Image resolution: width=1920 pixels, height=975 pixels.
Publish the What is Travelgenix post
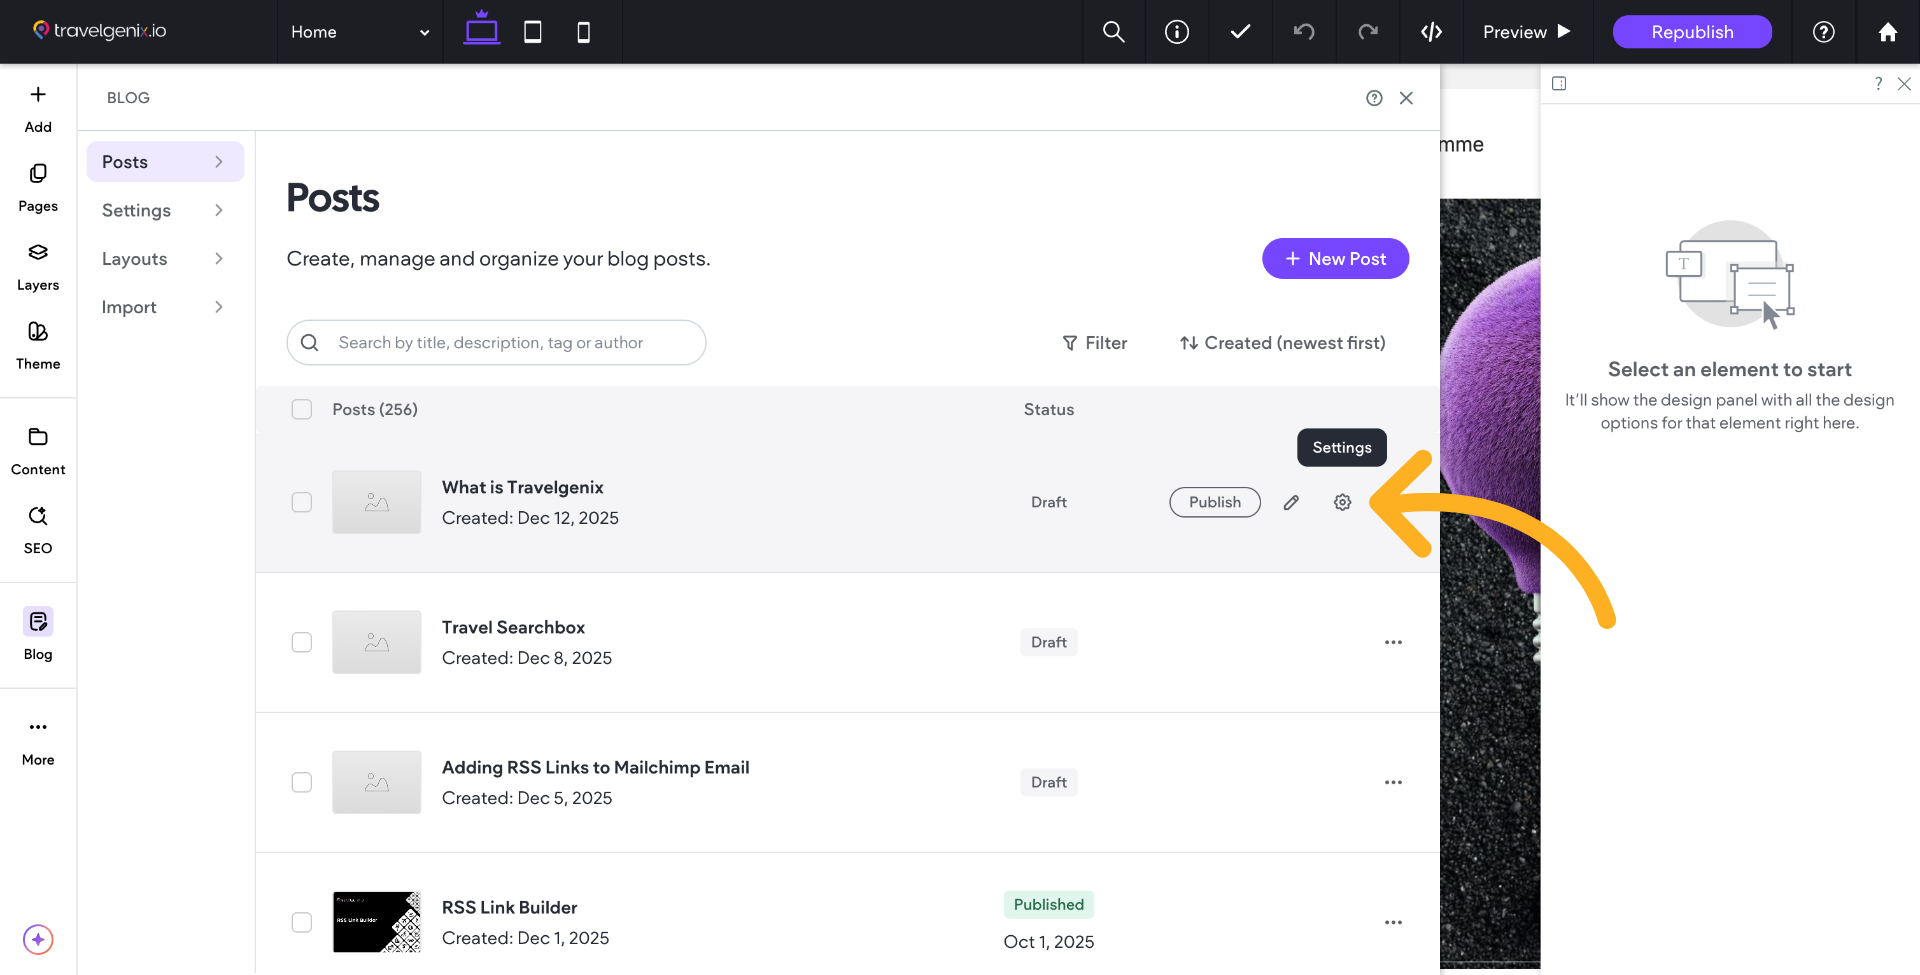tap(1214, 502)
